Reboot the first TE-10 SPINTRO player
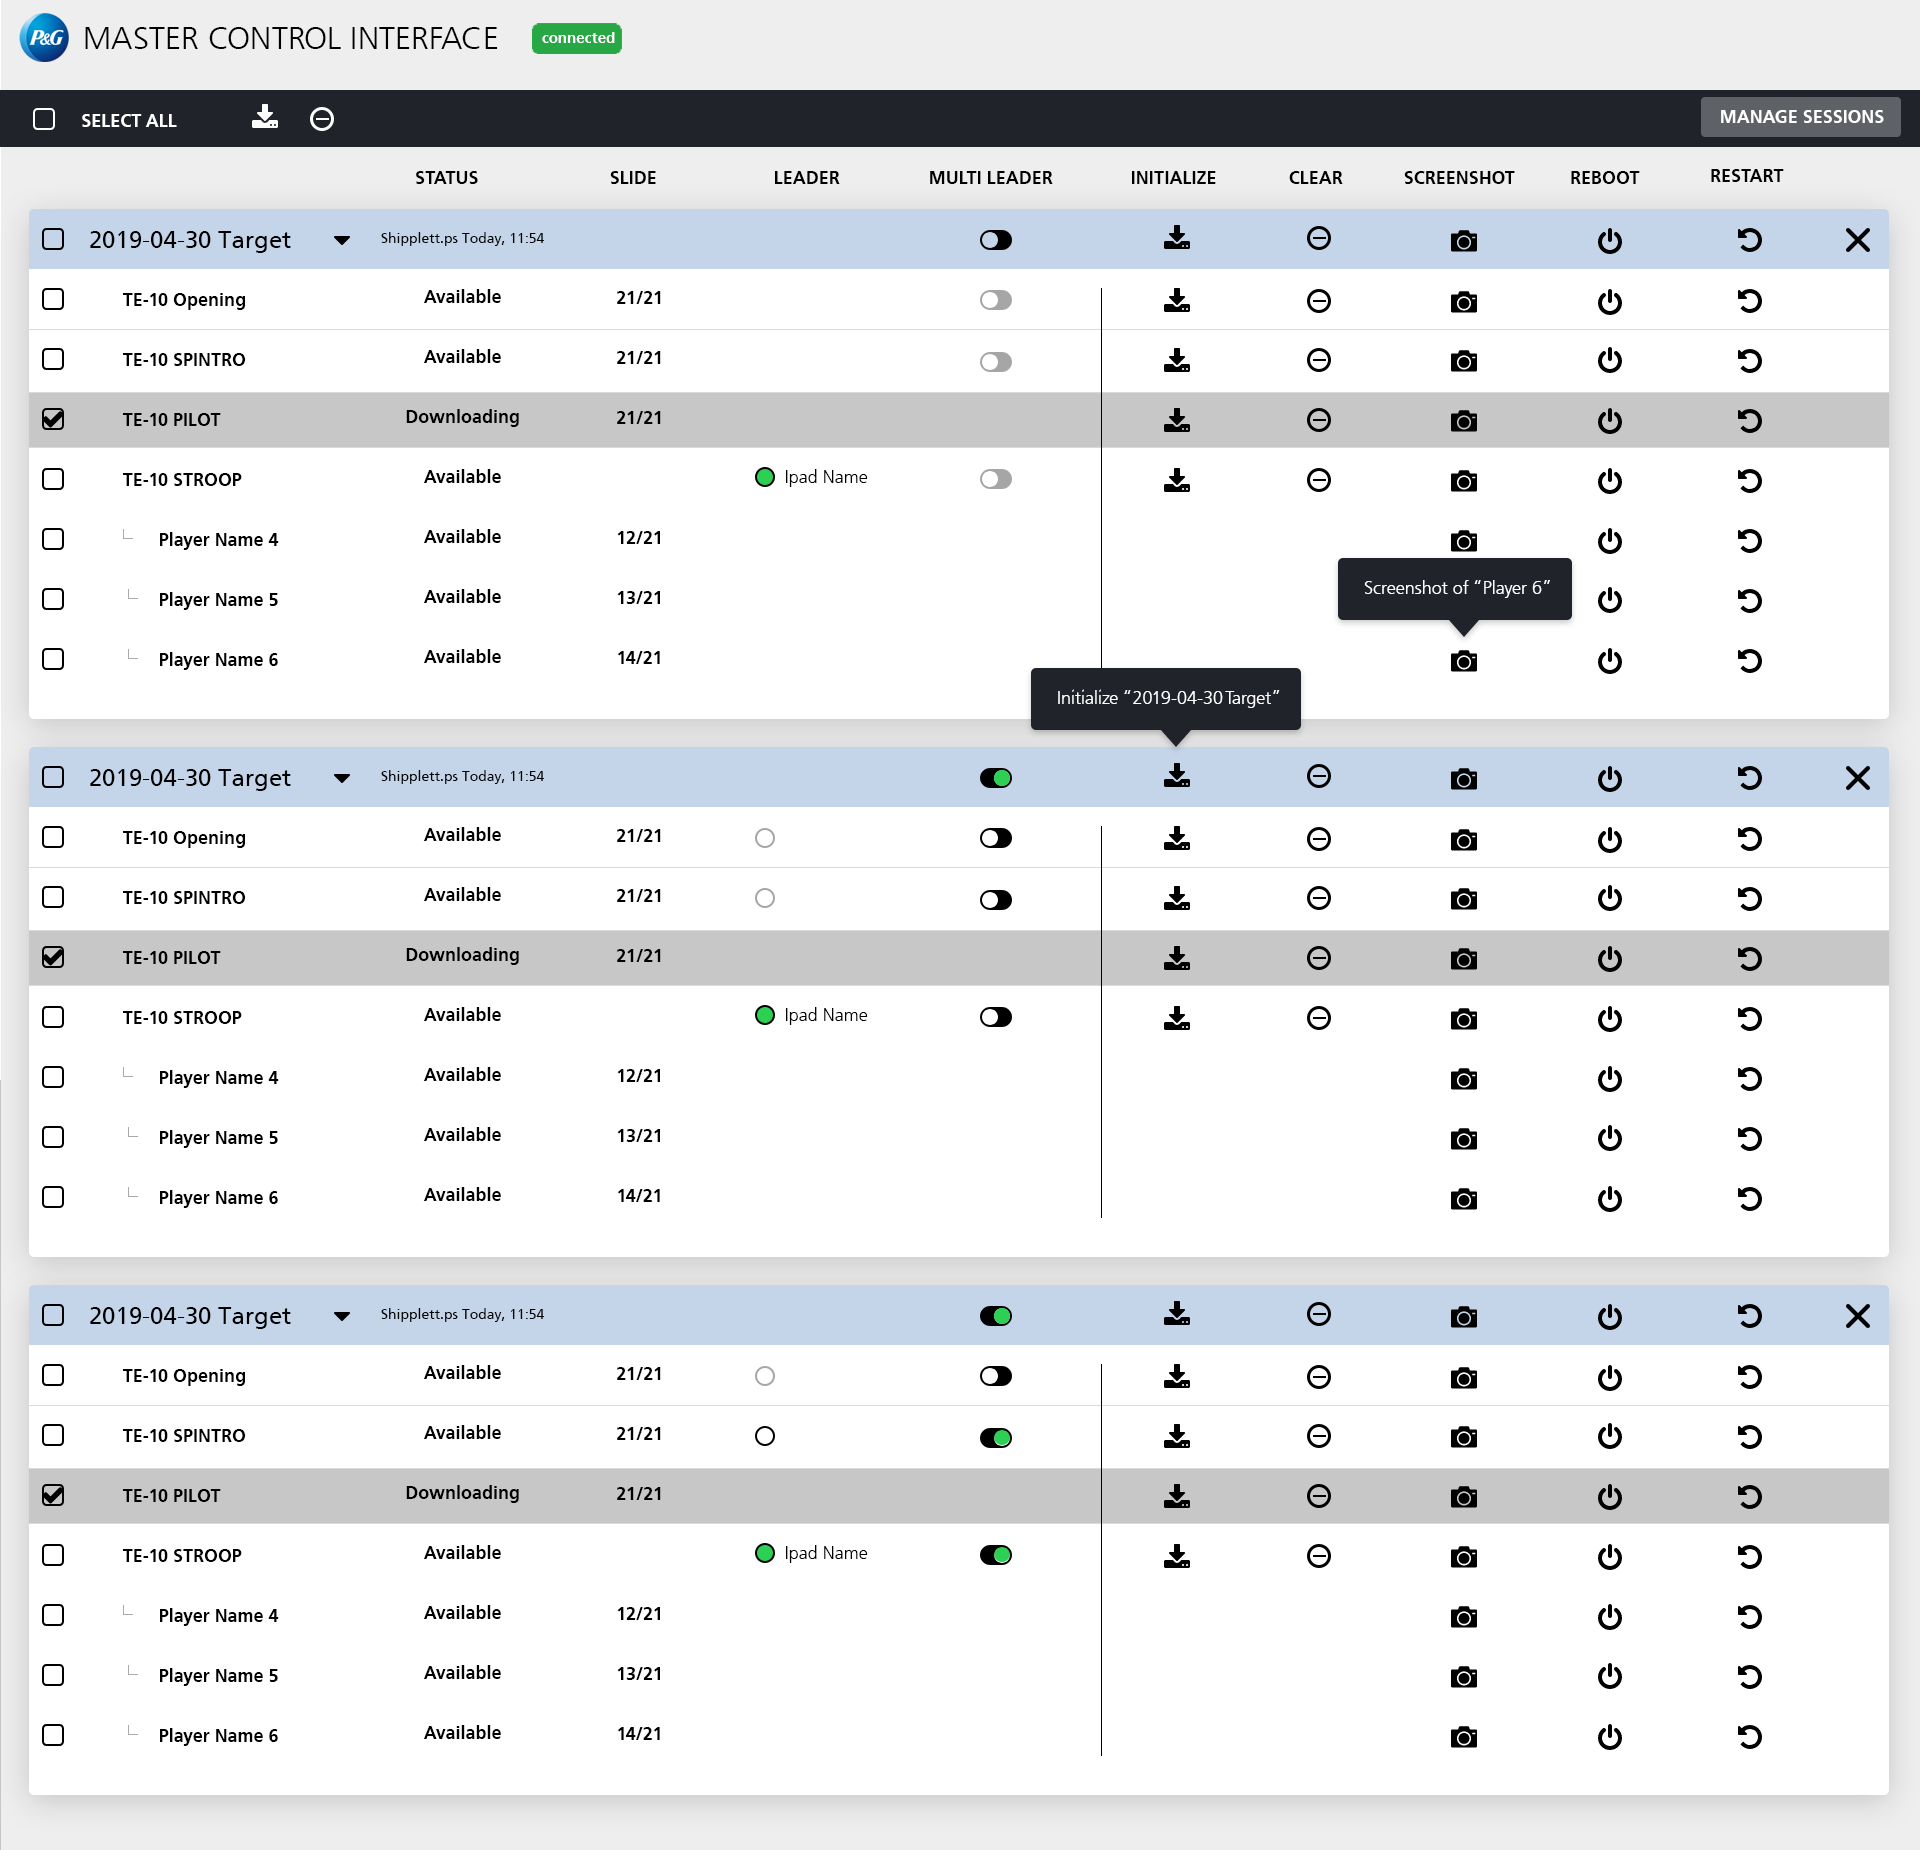Viewport: 1920px width, 1850px height. coord(1609,360)
